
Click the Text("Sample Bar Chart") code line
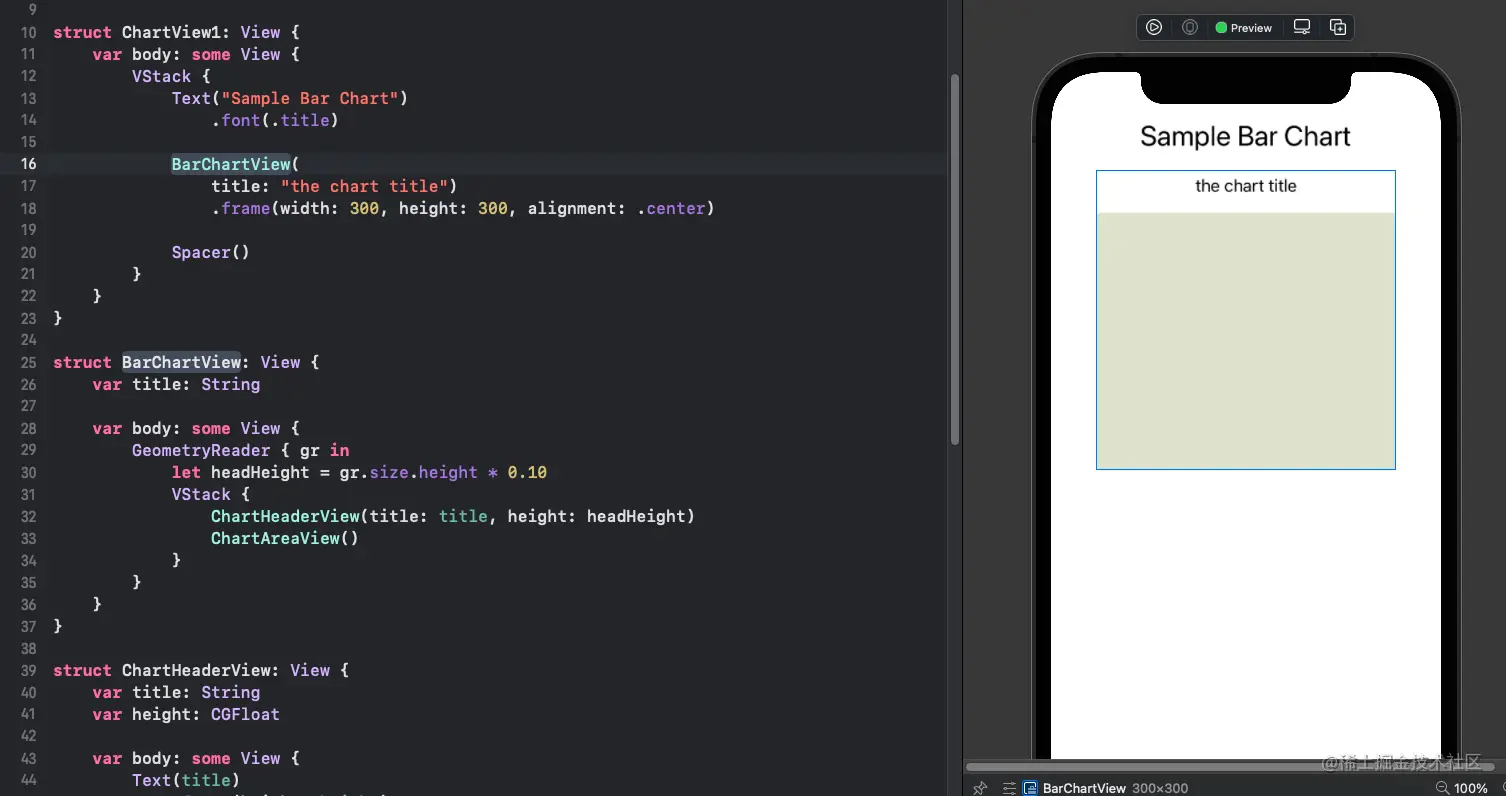290,98
